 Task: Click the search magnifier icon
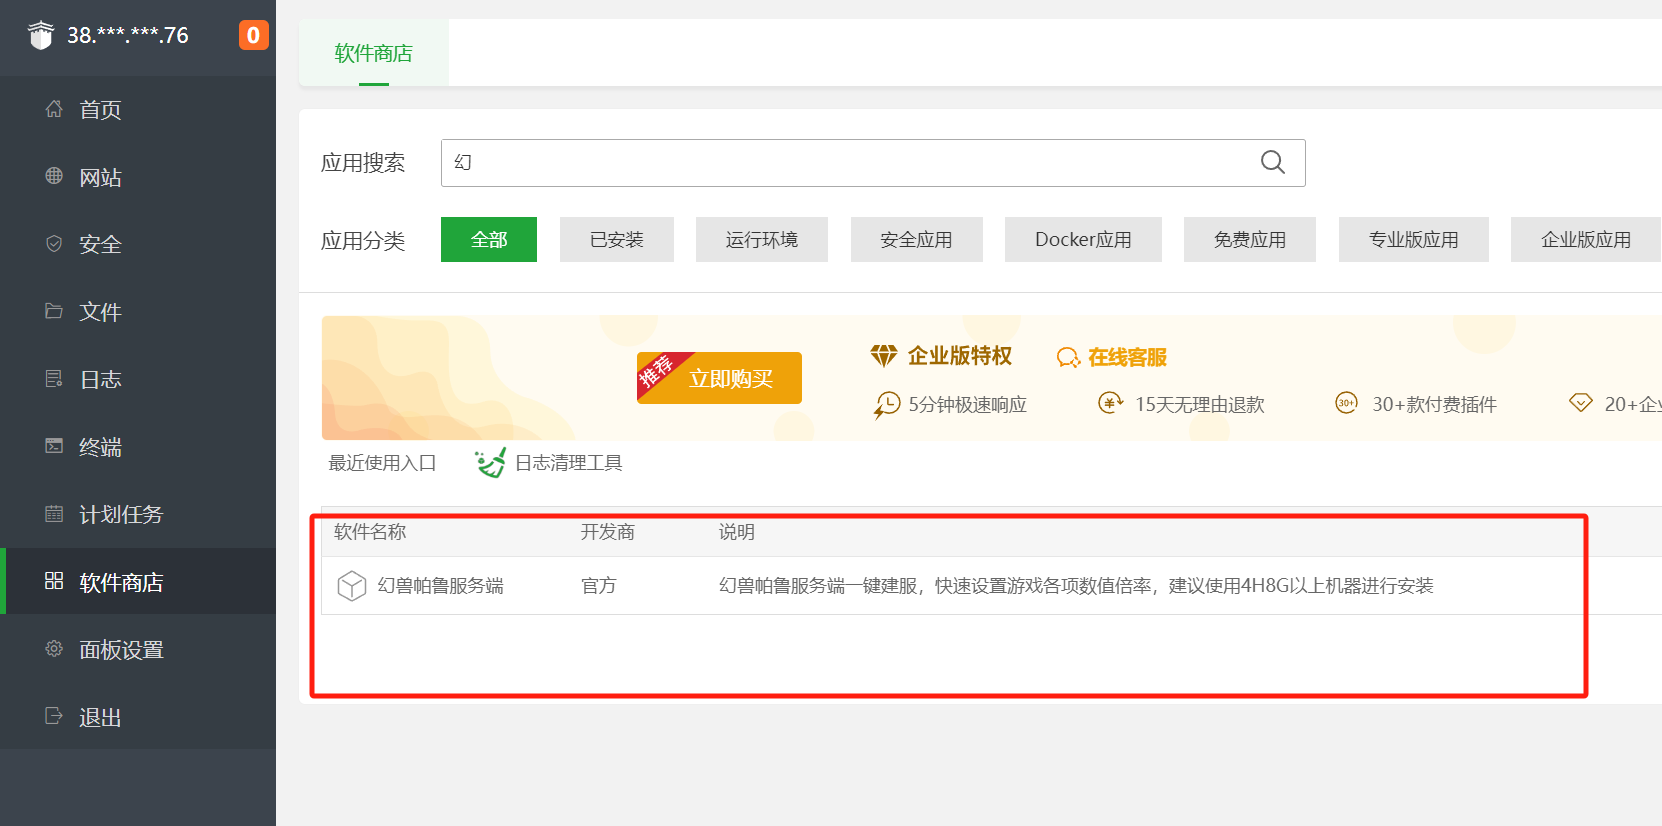tap(1272, 162)
